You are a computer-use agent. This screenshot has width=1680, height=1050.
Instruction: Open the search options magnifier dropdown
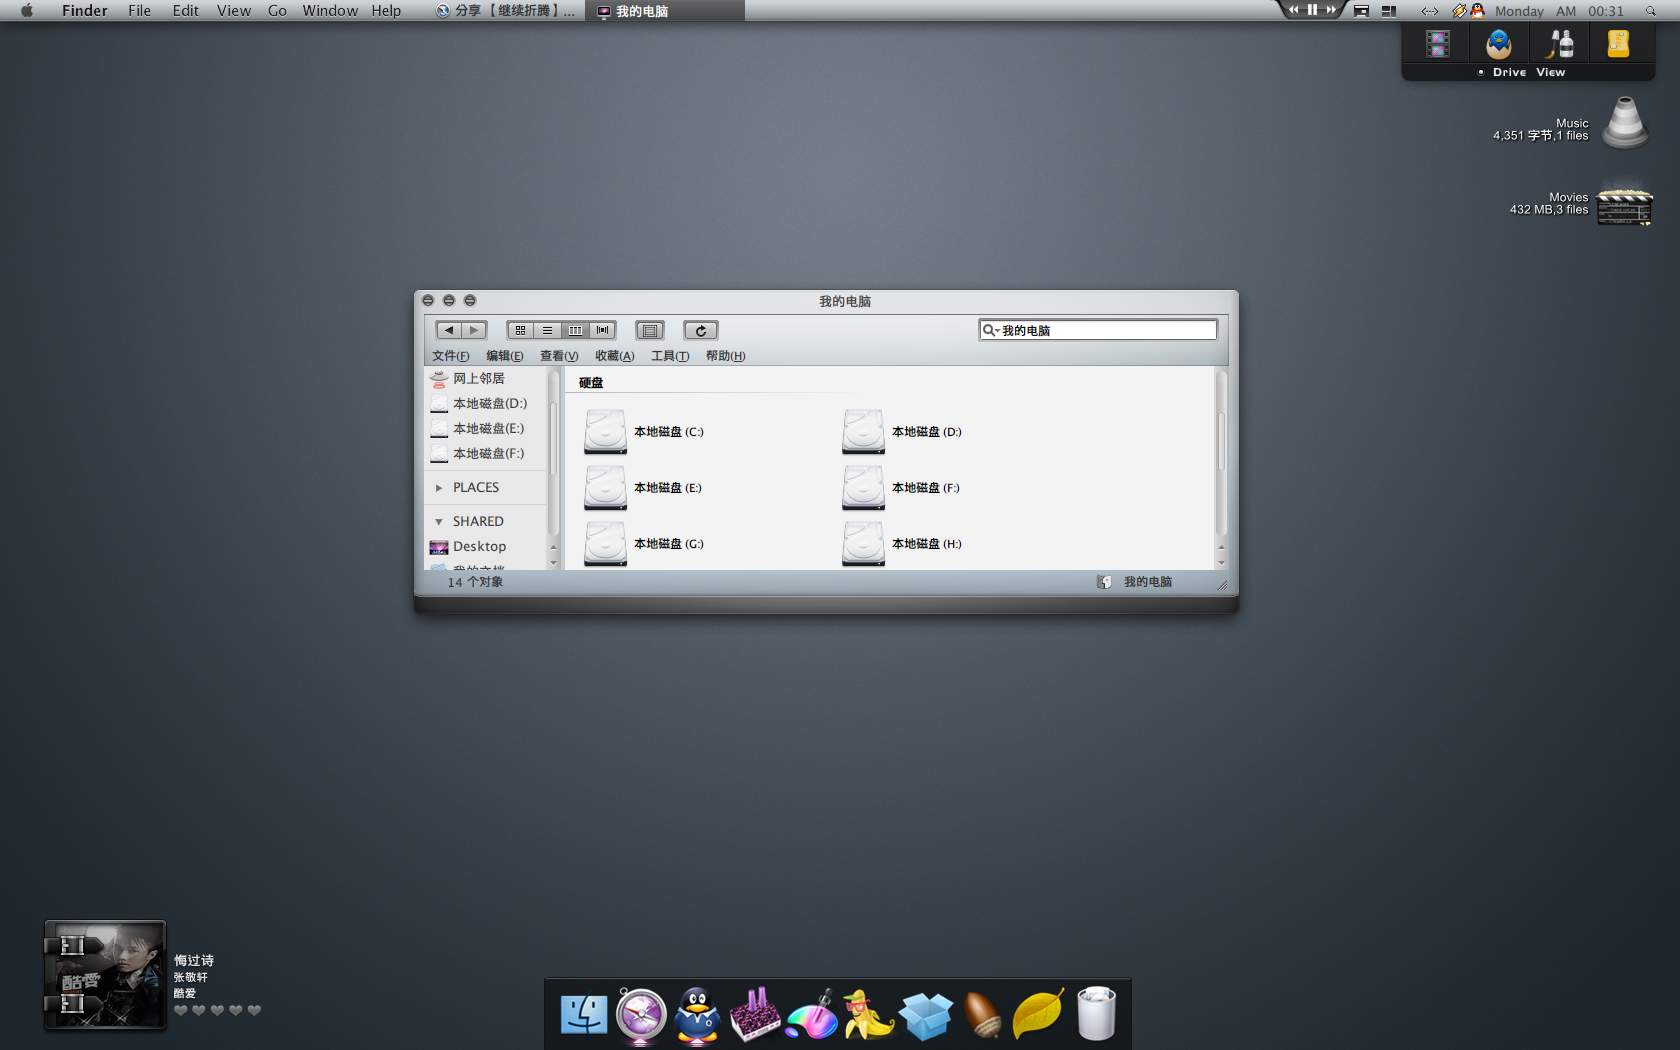(990, 330)
